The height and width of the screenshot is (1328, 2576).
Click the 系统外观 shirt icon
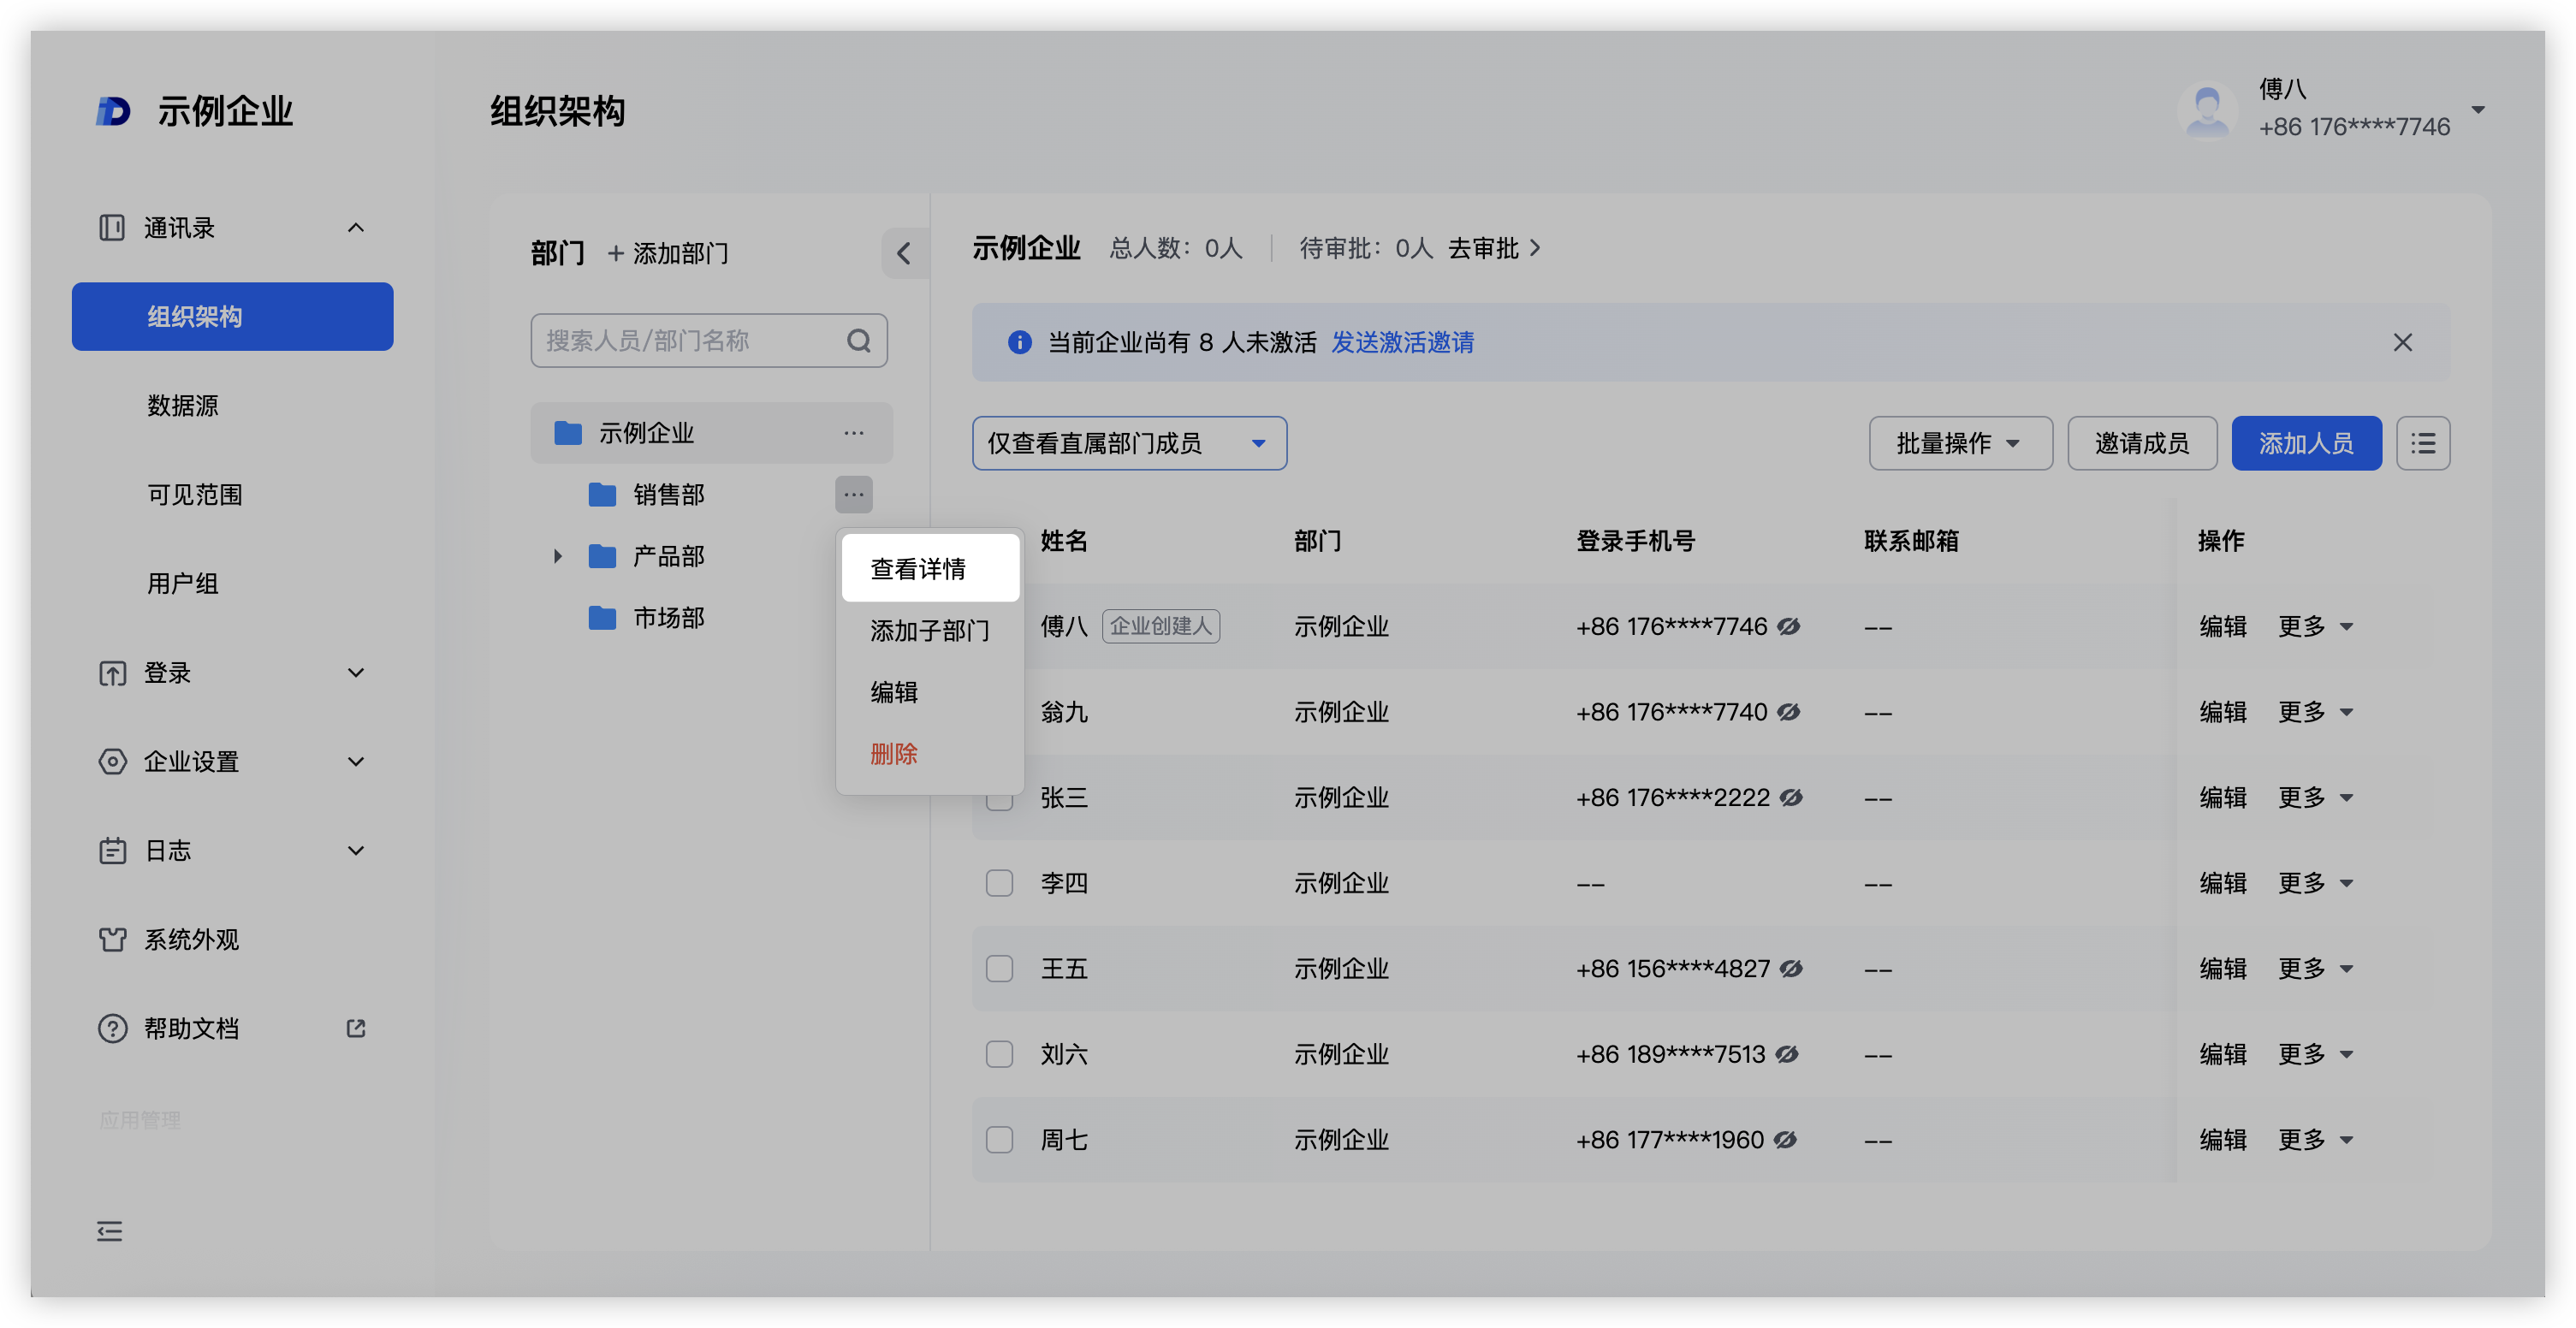[x=112, y=939]
